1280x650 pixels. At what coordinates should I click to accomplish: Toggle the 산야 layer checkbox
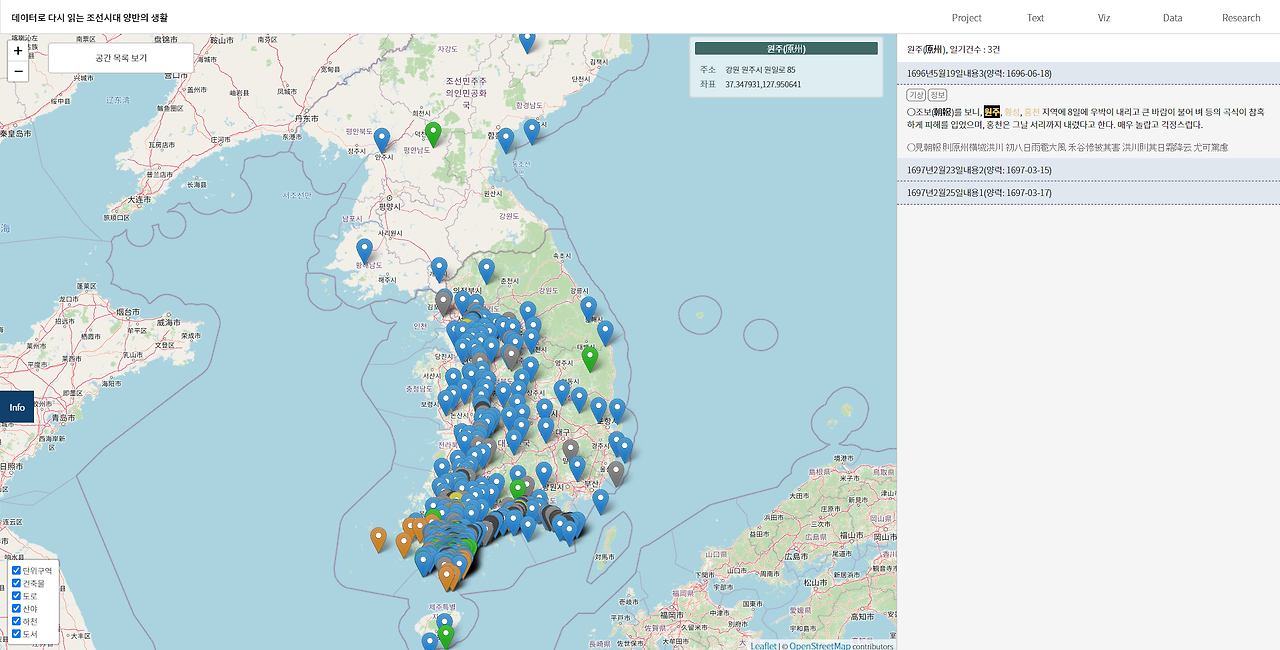16,608
